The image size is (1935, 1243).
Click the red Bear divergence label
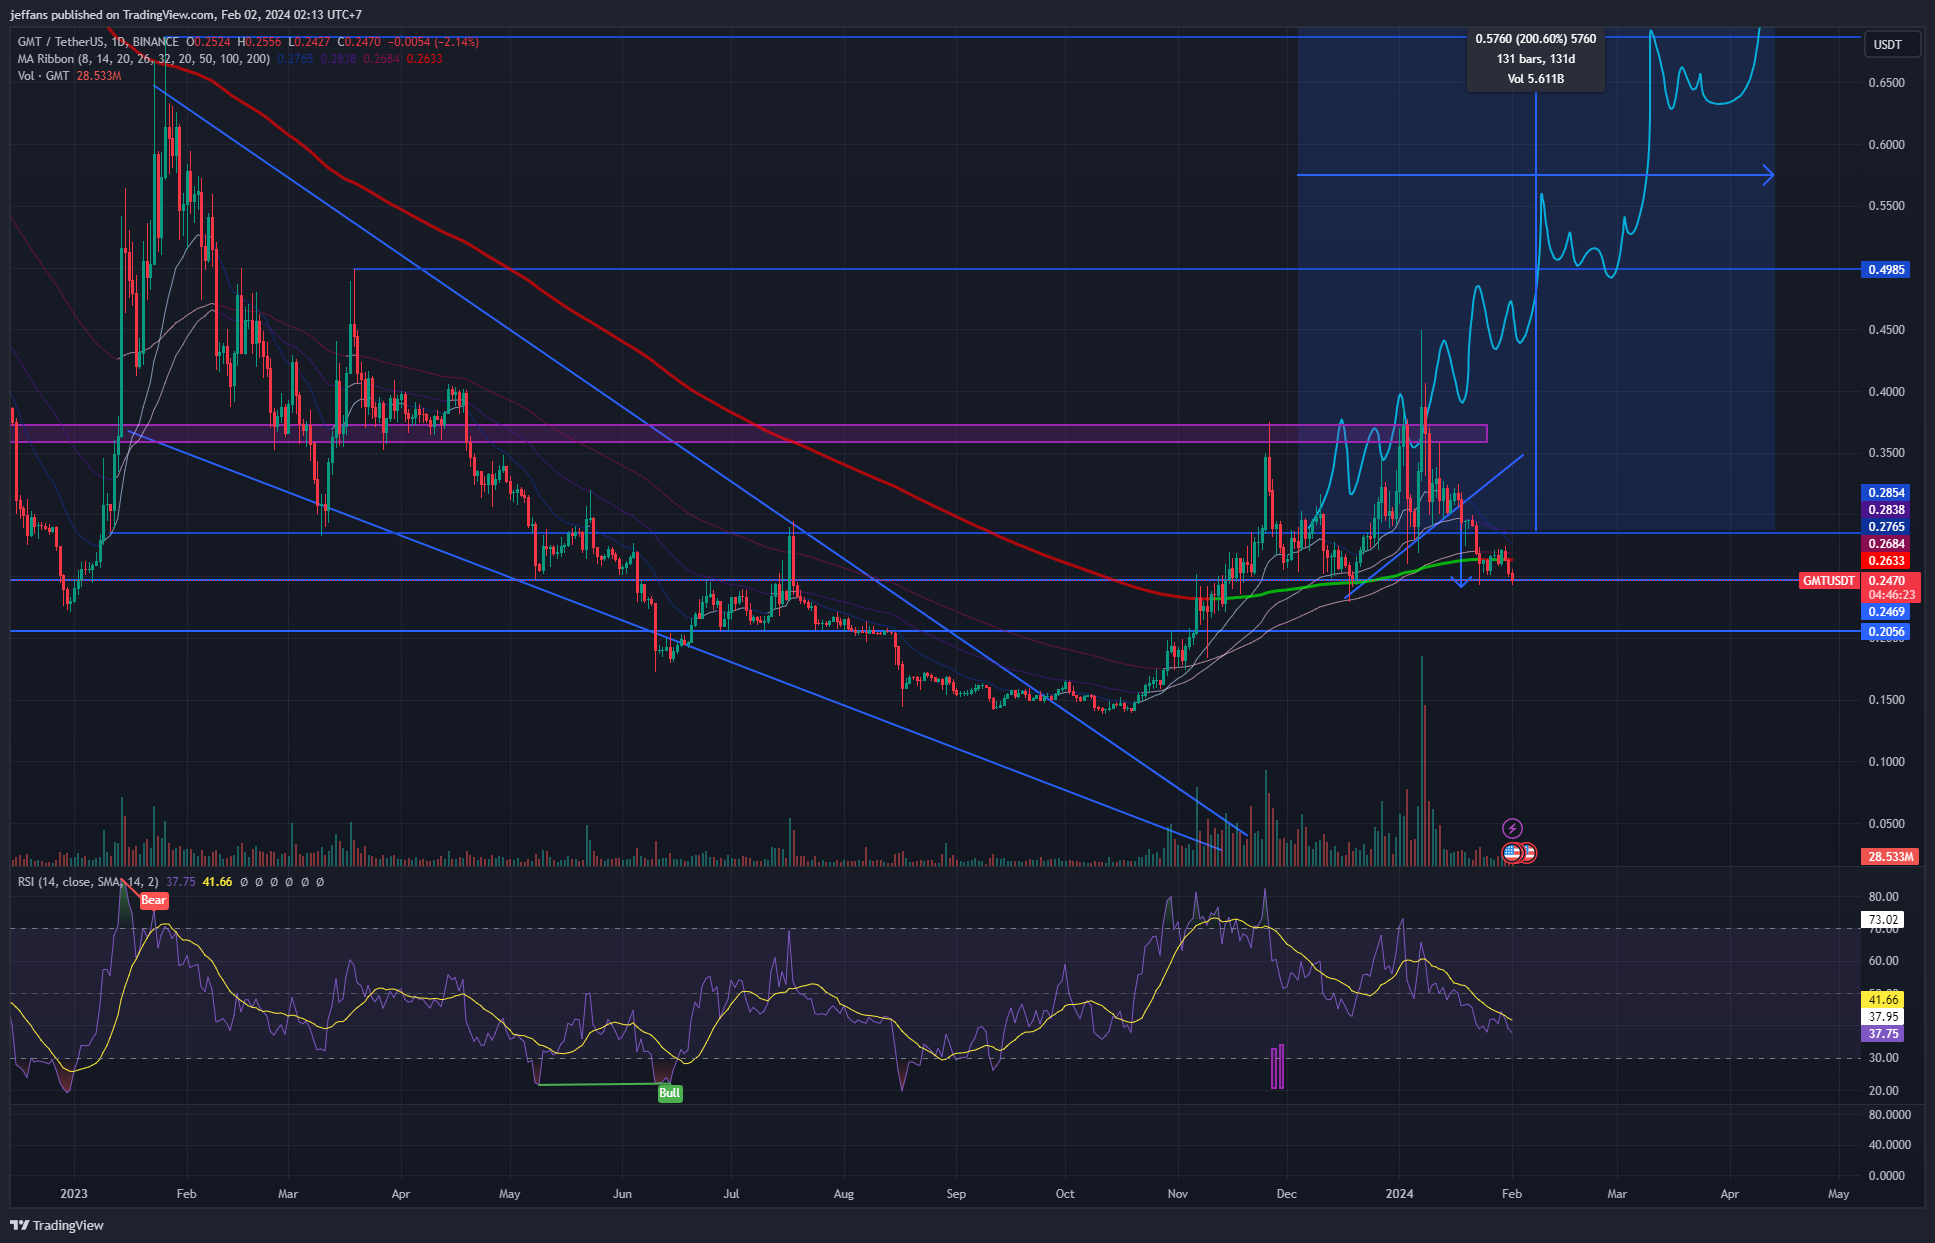click(154, 900)
